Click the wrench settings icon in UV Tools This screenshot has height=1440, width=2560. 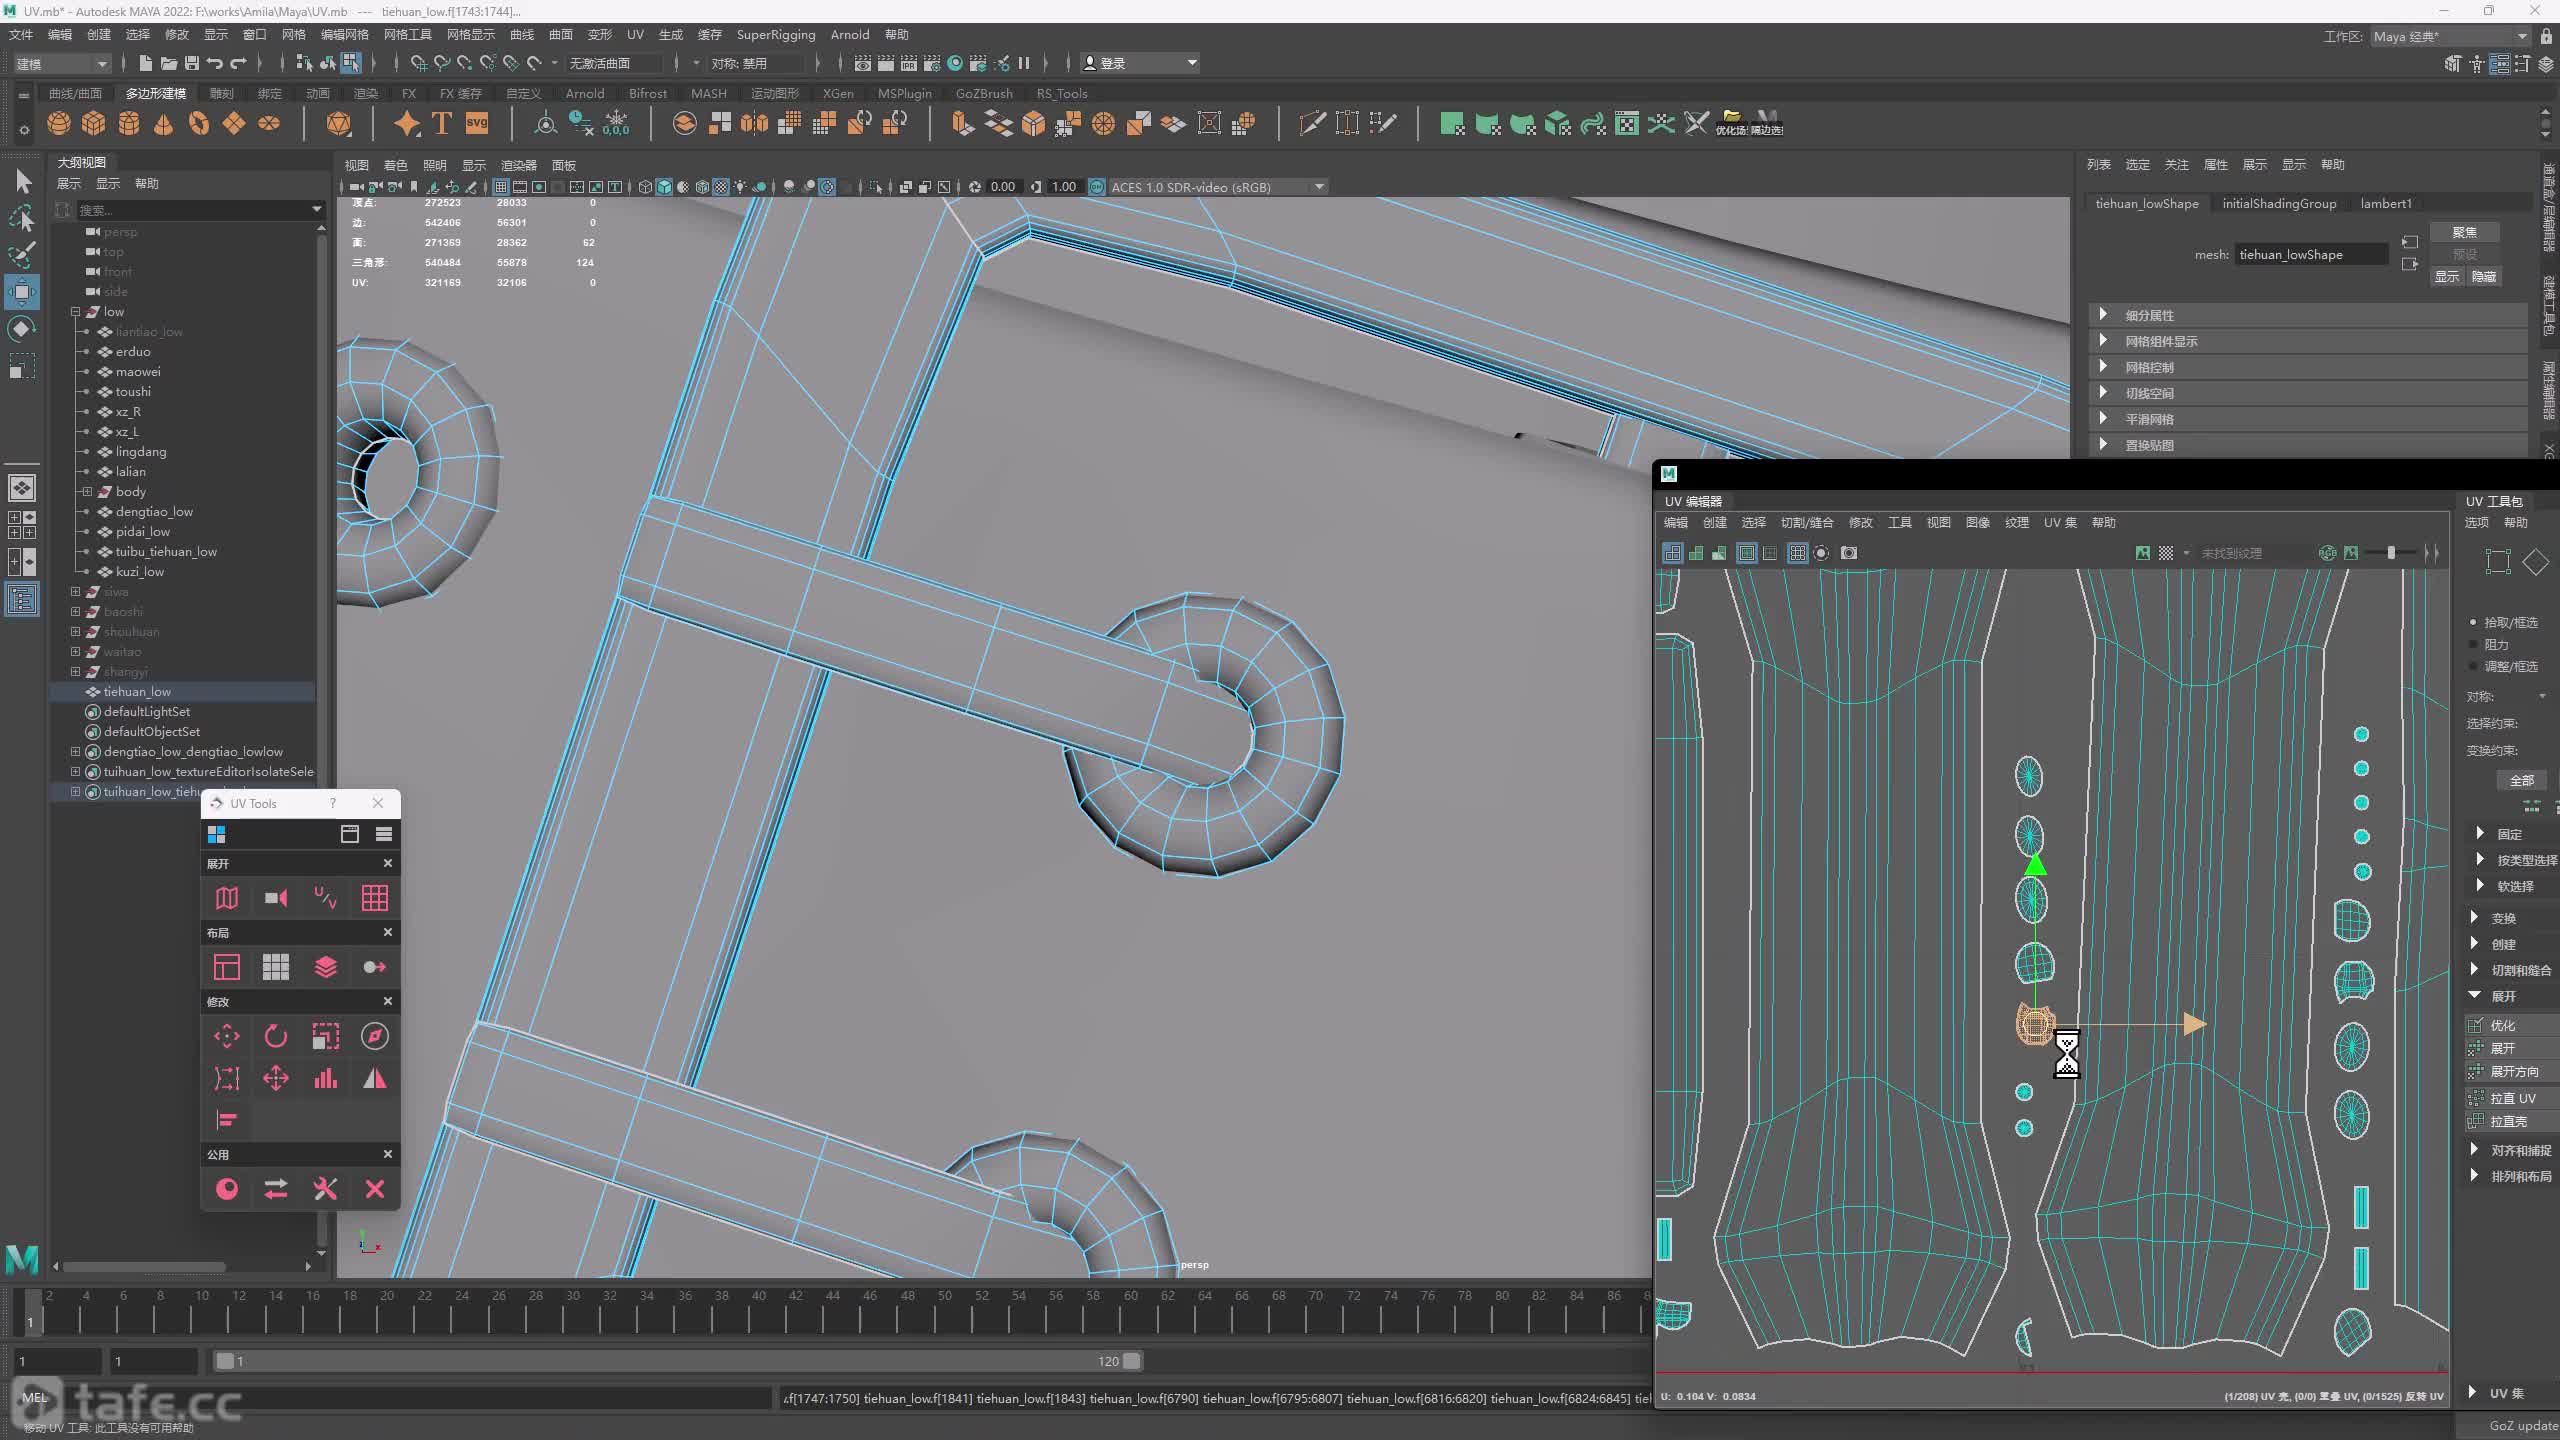[325, 1189]
